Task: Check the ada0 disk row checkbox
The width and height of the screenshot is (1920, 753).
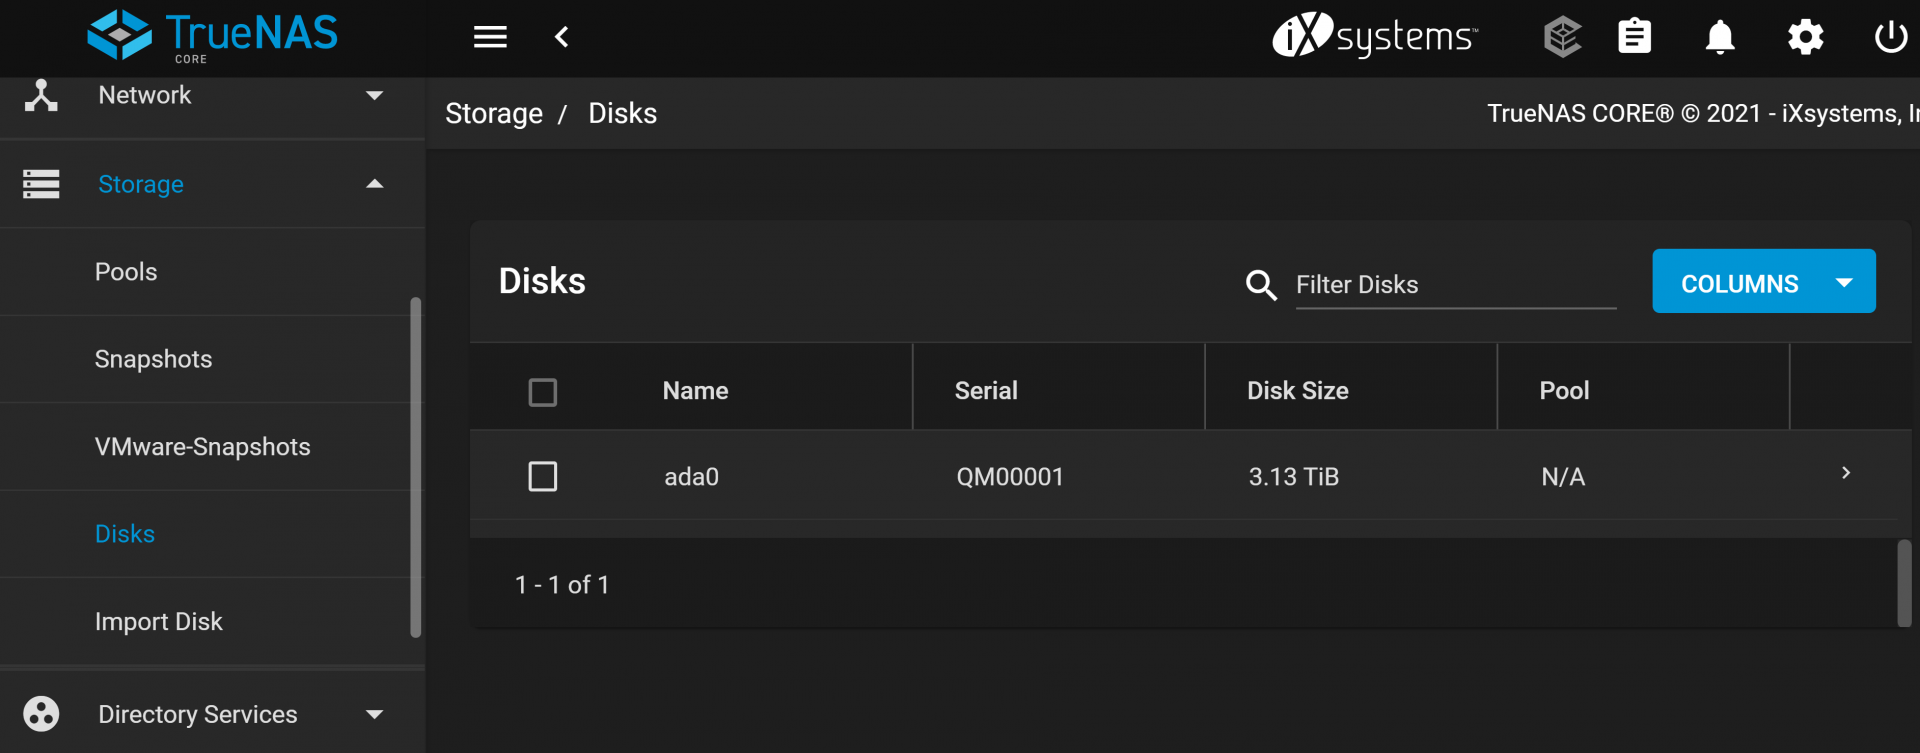Action: coord(543,476)
